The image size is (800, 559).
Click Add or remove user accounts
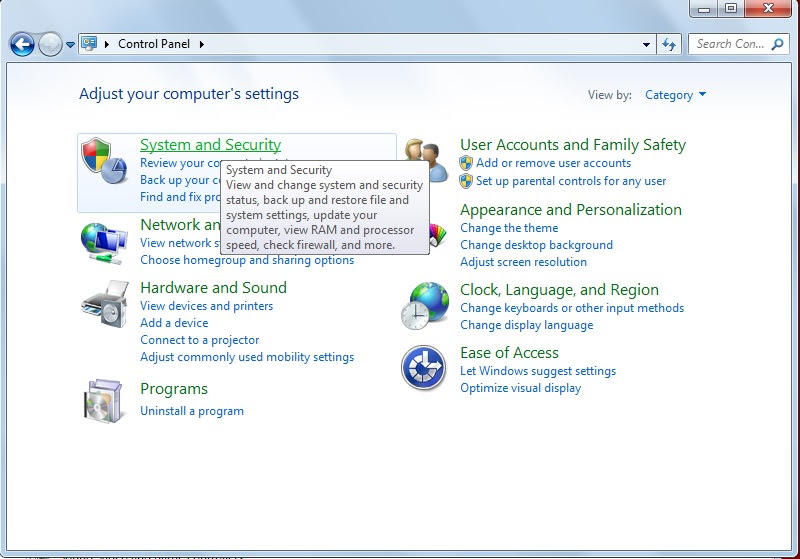(x=553, y=163)
